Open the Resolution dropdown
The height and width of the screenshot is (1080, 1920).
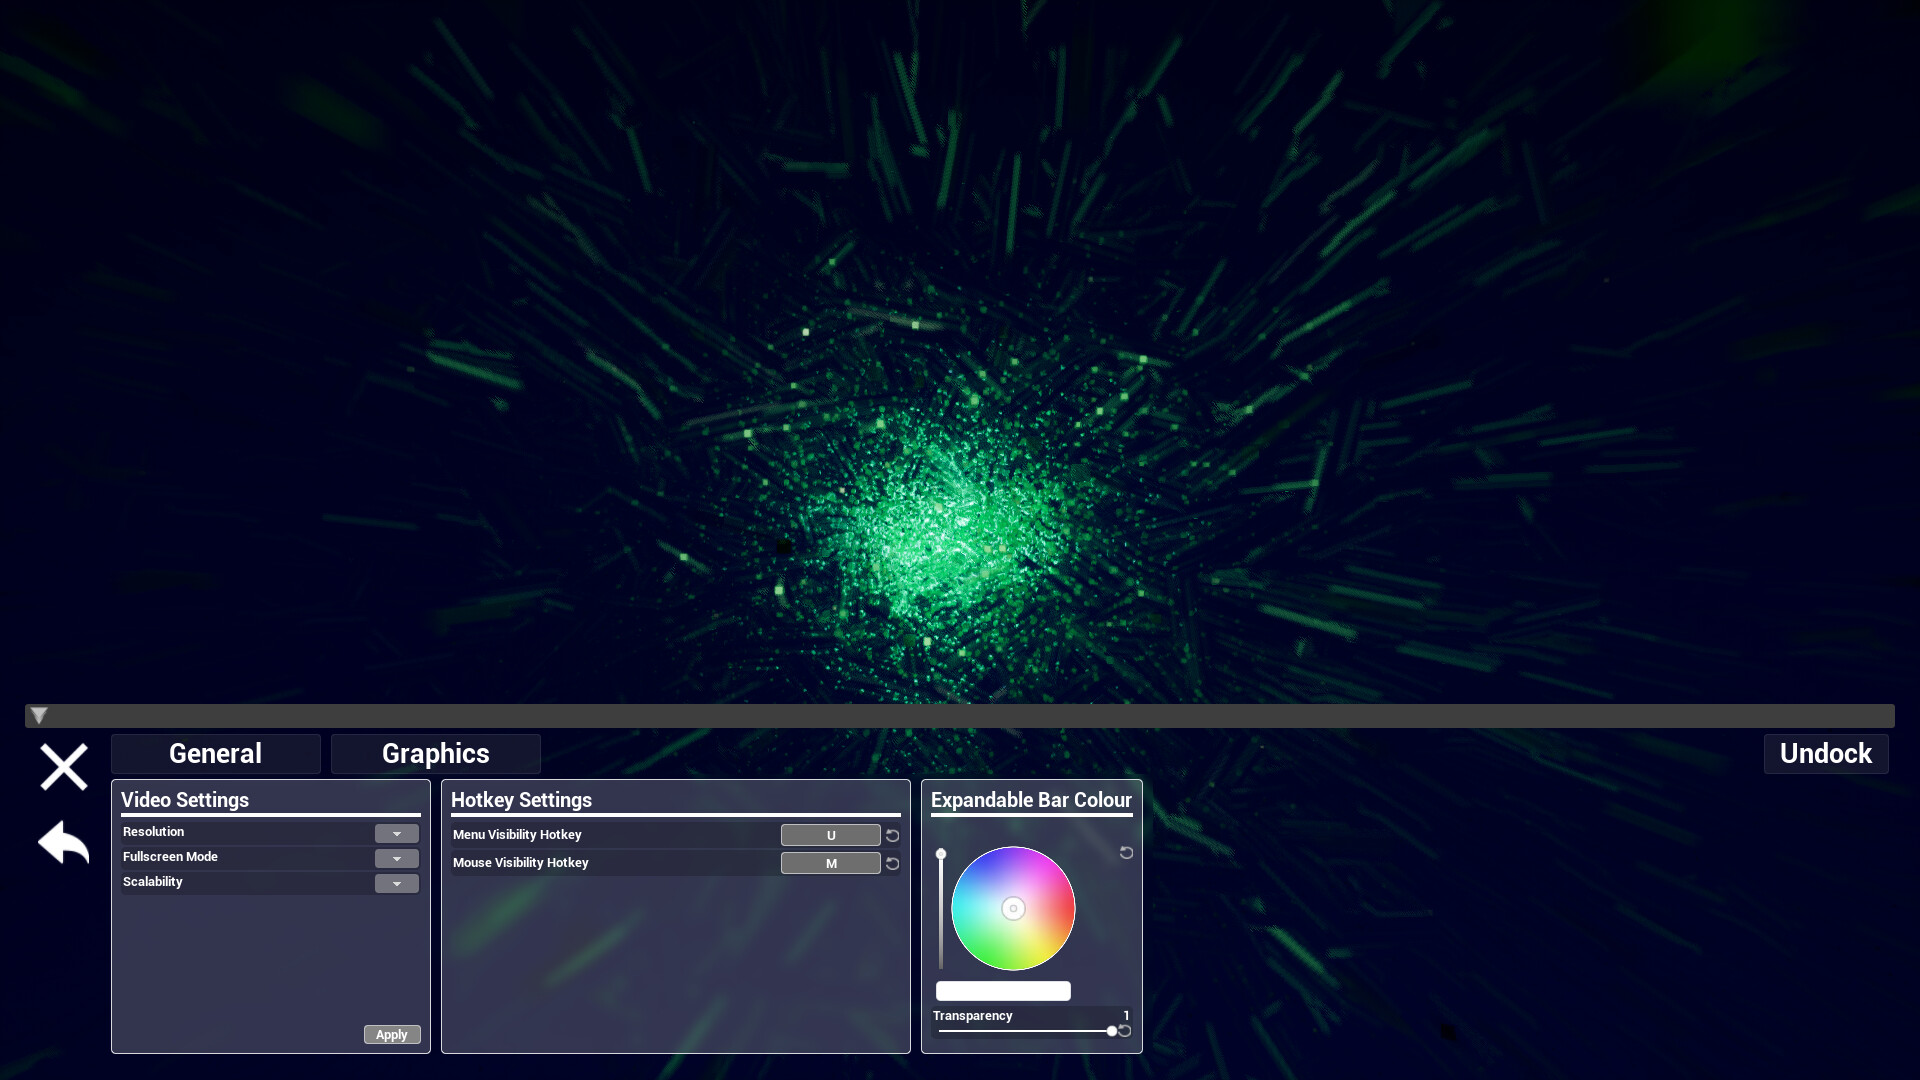[x=396, y=832]
